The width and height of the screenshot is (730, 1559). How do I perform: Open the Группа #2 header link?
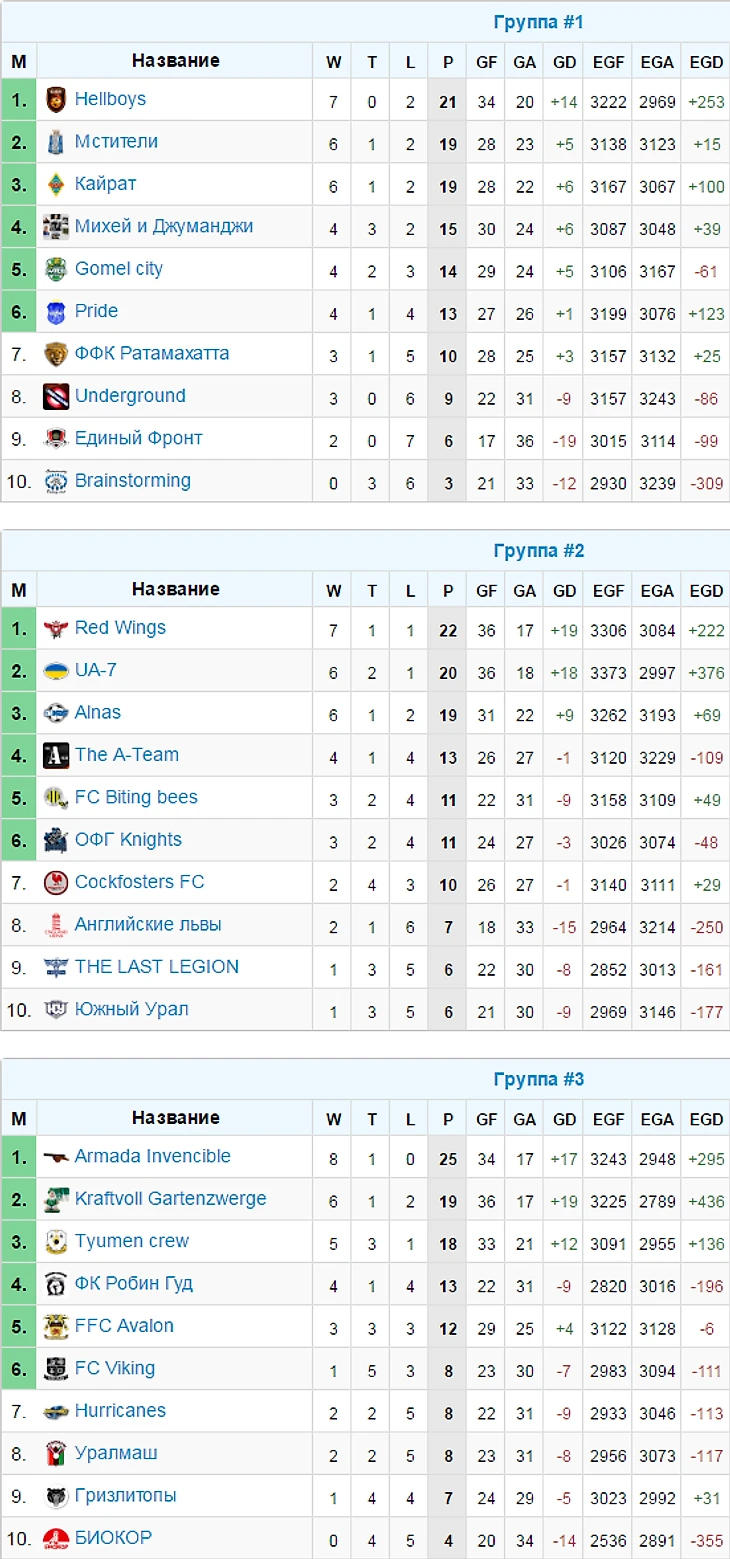(x=538, y=551)
